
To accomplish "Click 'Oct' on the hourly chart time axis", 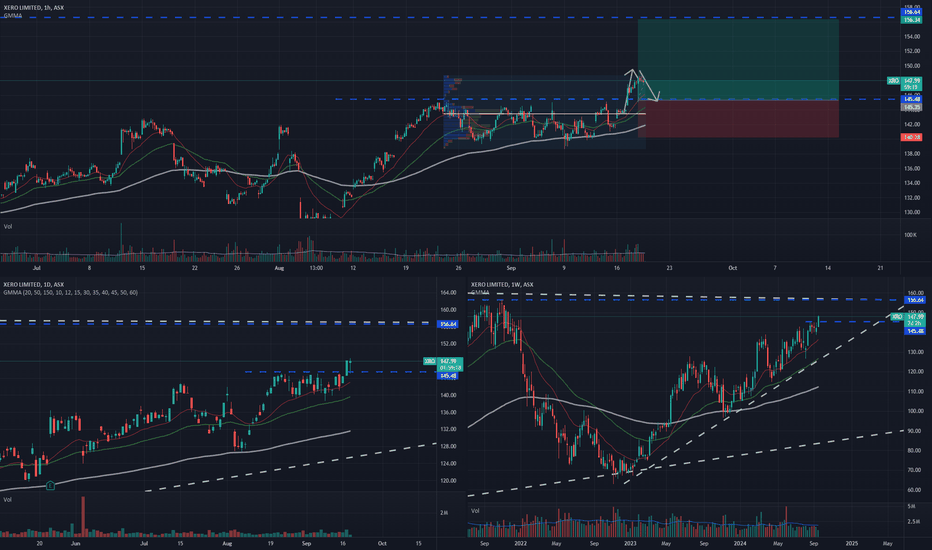I will [x=732, y=268].
